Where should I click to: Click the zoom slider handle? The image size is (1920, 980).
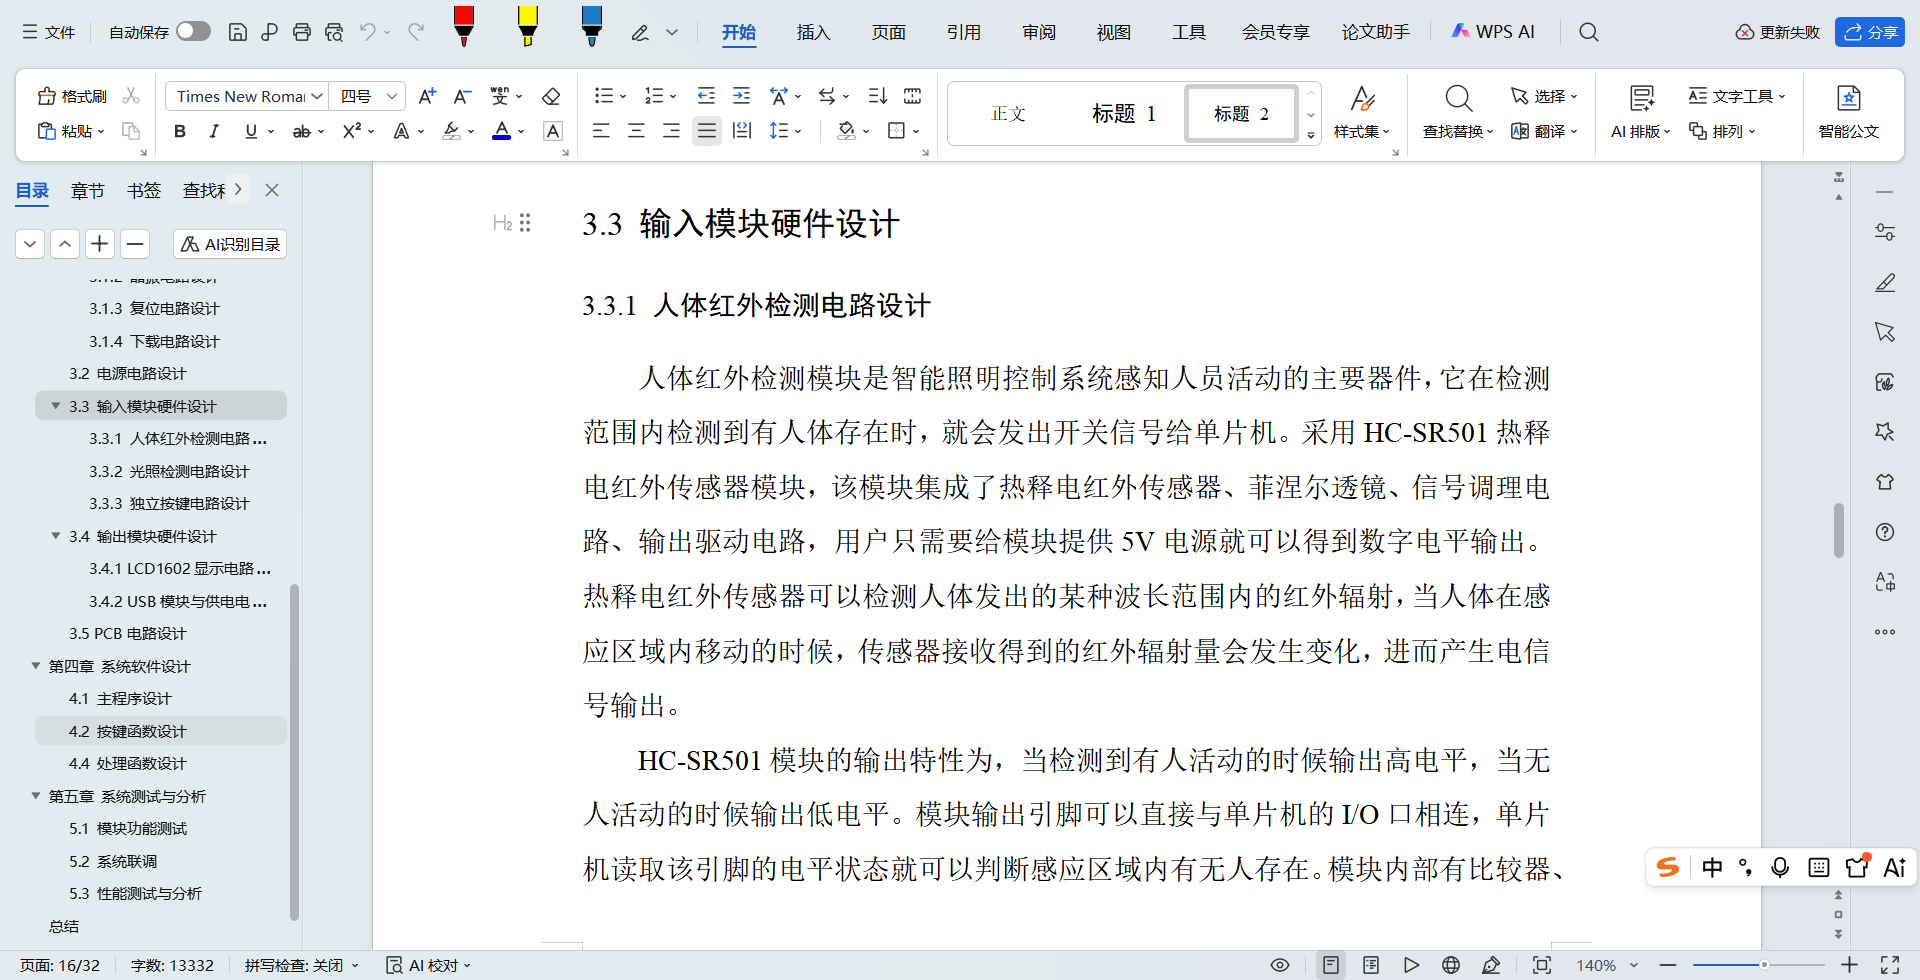point(1764,965)
